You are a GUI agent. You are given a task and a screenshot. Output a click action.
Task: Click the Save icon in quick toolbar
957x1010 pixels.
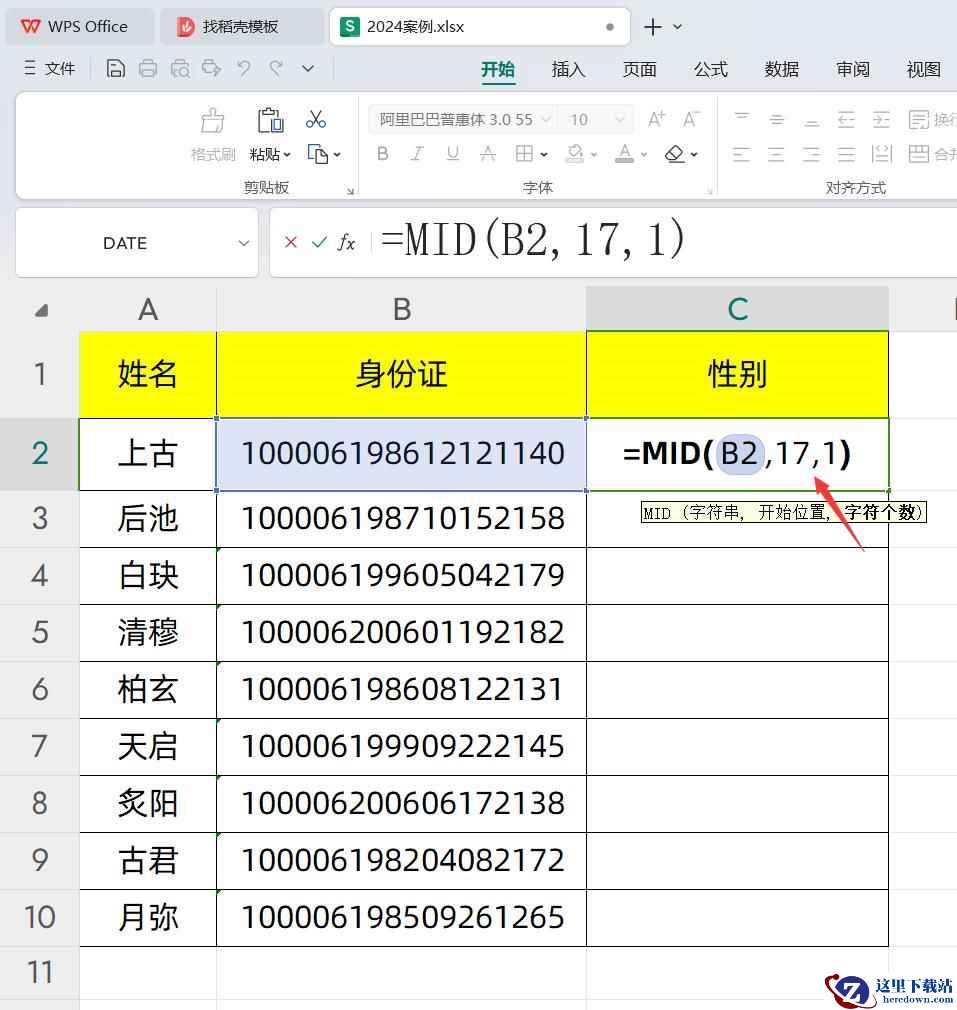coord(116,69)
